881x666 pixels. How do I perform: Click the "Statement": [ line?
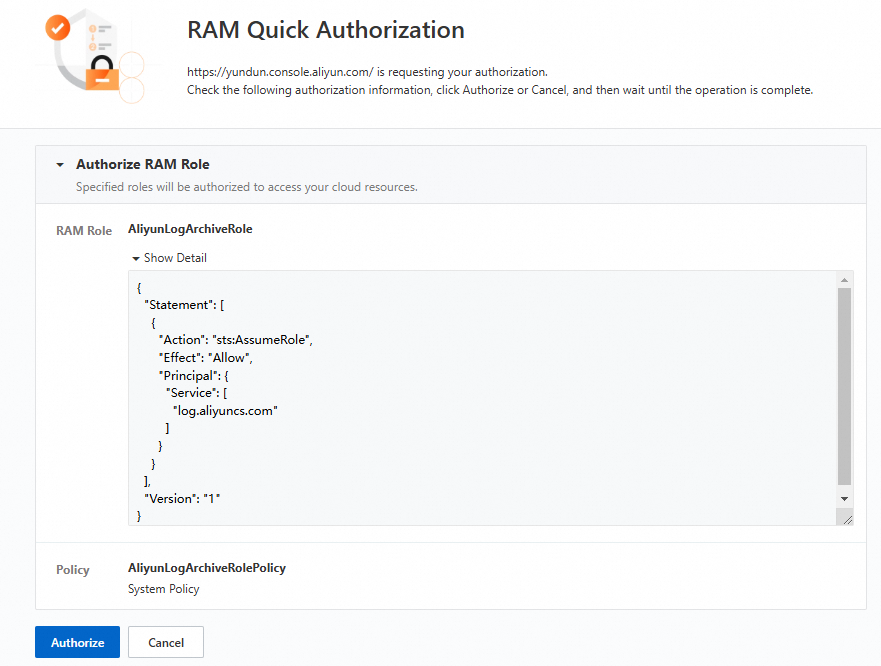184,305
